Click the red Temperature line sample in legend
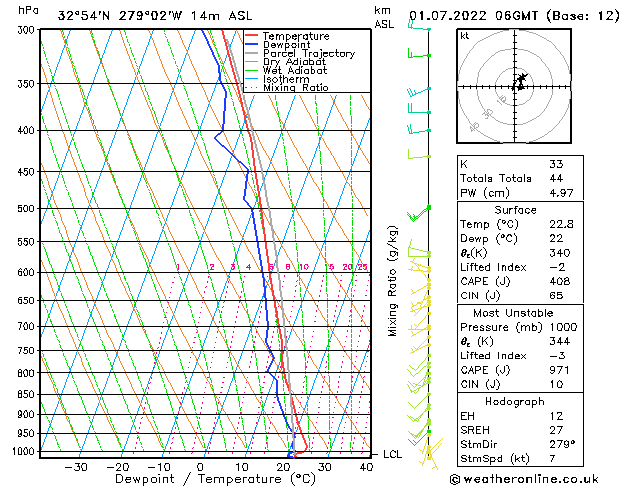This screenshot has height=486, width=629. pos(252,36)
